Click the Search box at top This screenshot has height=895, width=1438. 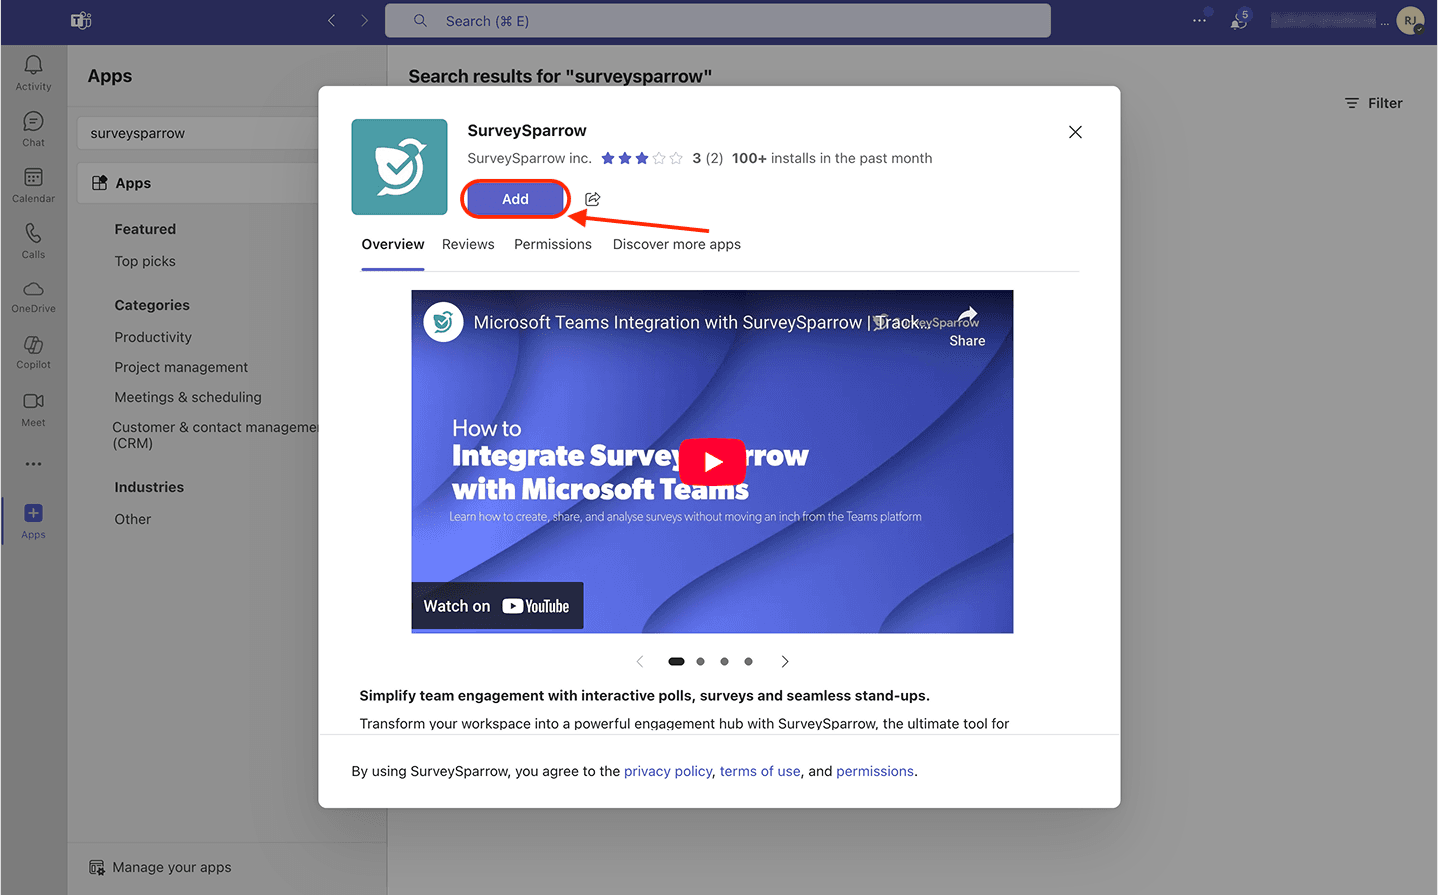coord(717,21)
